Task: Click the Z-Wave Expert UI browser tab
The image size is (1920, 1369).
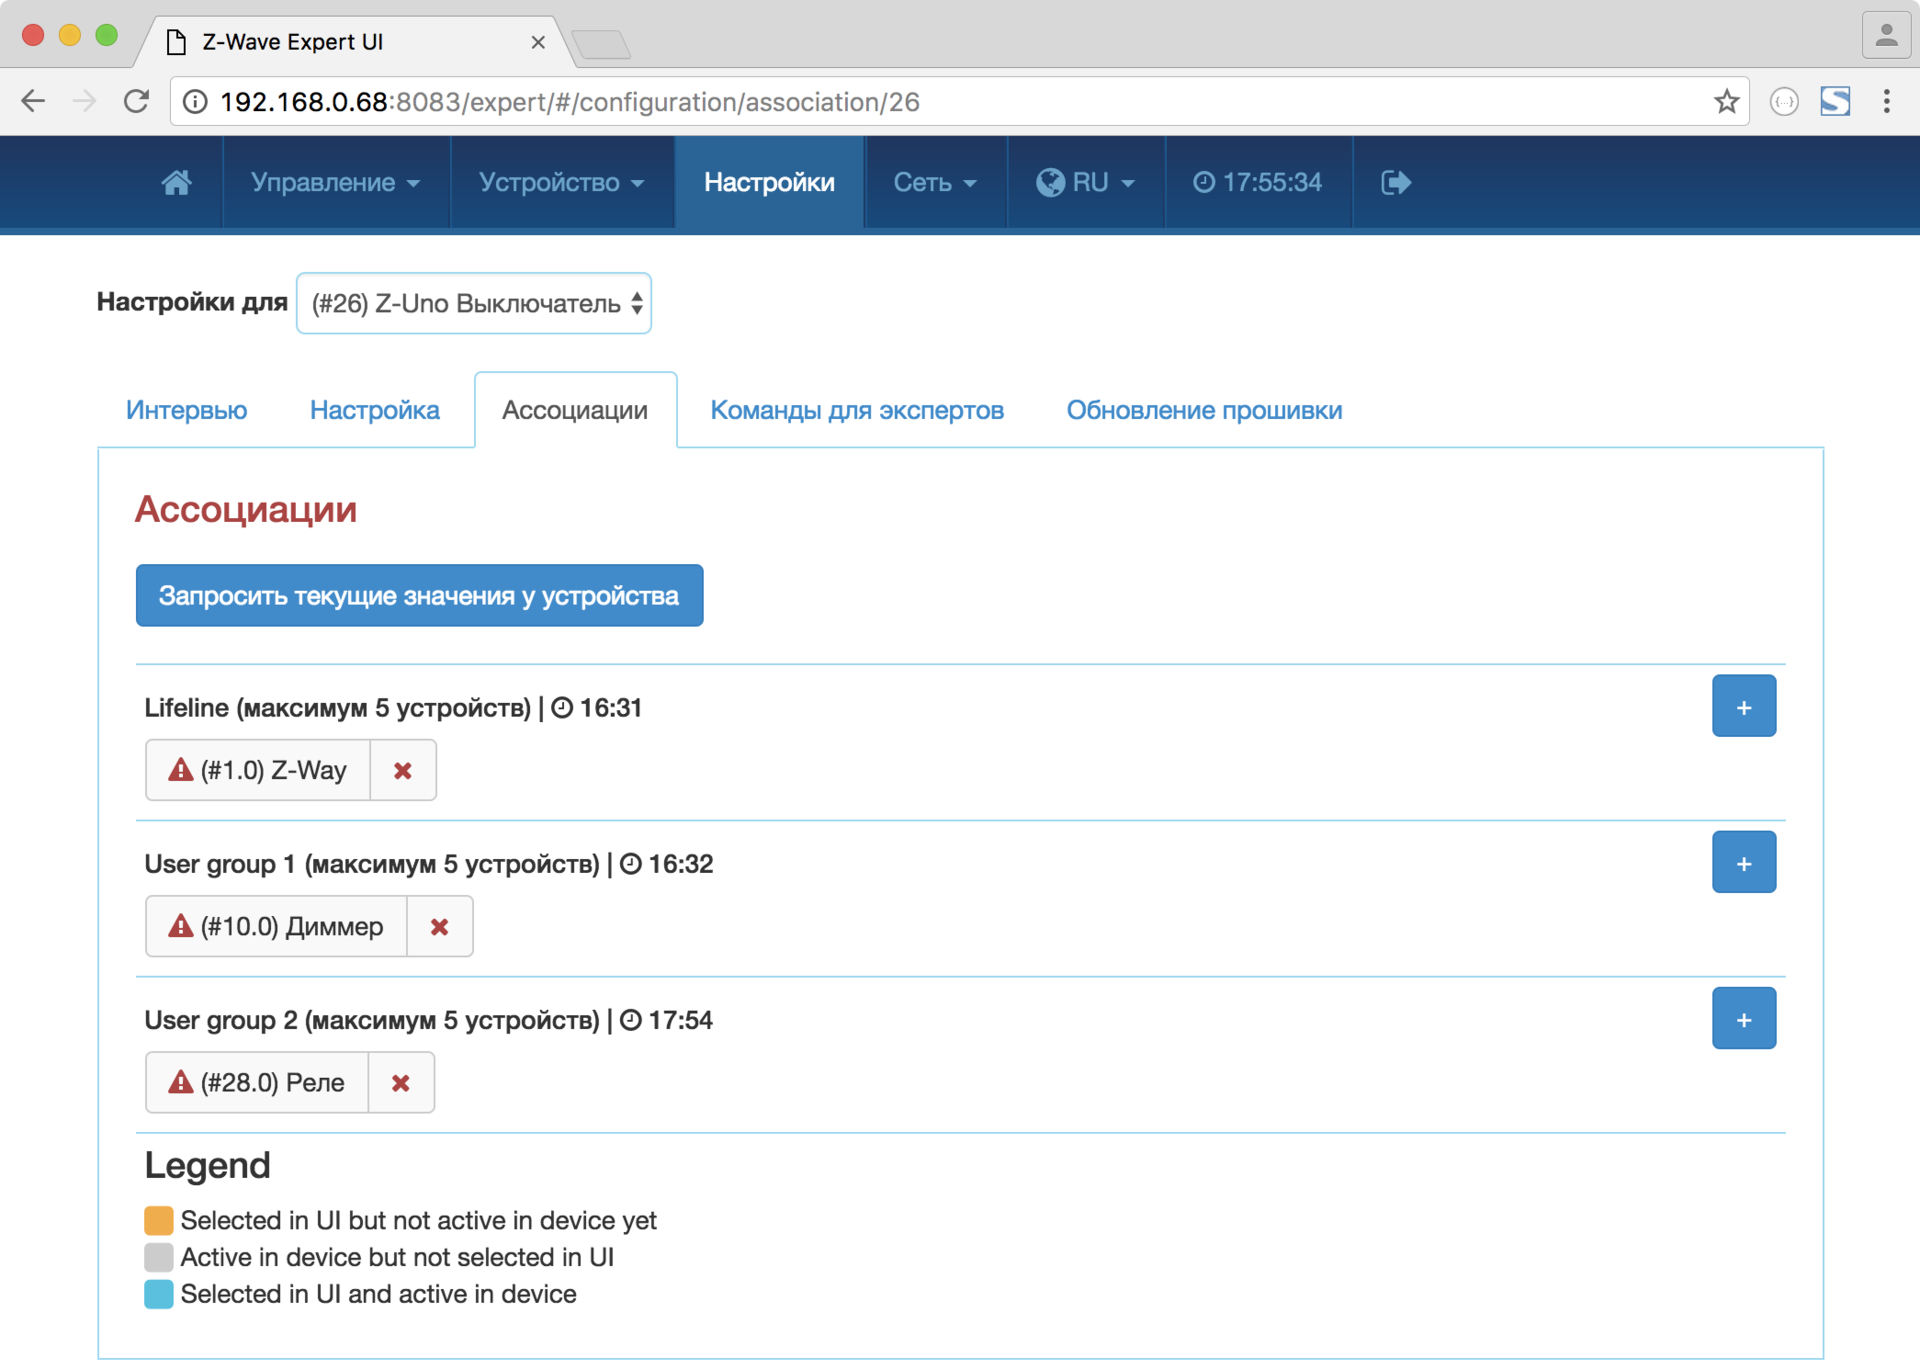Action: 355,42
